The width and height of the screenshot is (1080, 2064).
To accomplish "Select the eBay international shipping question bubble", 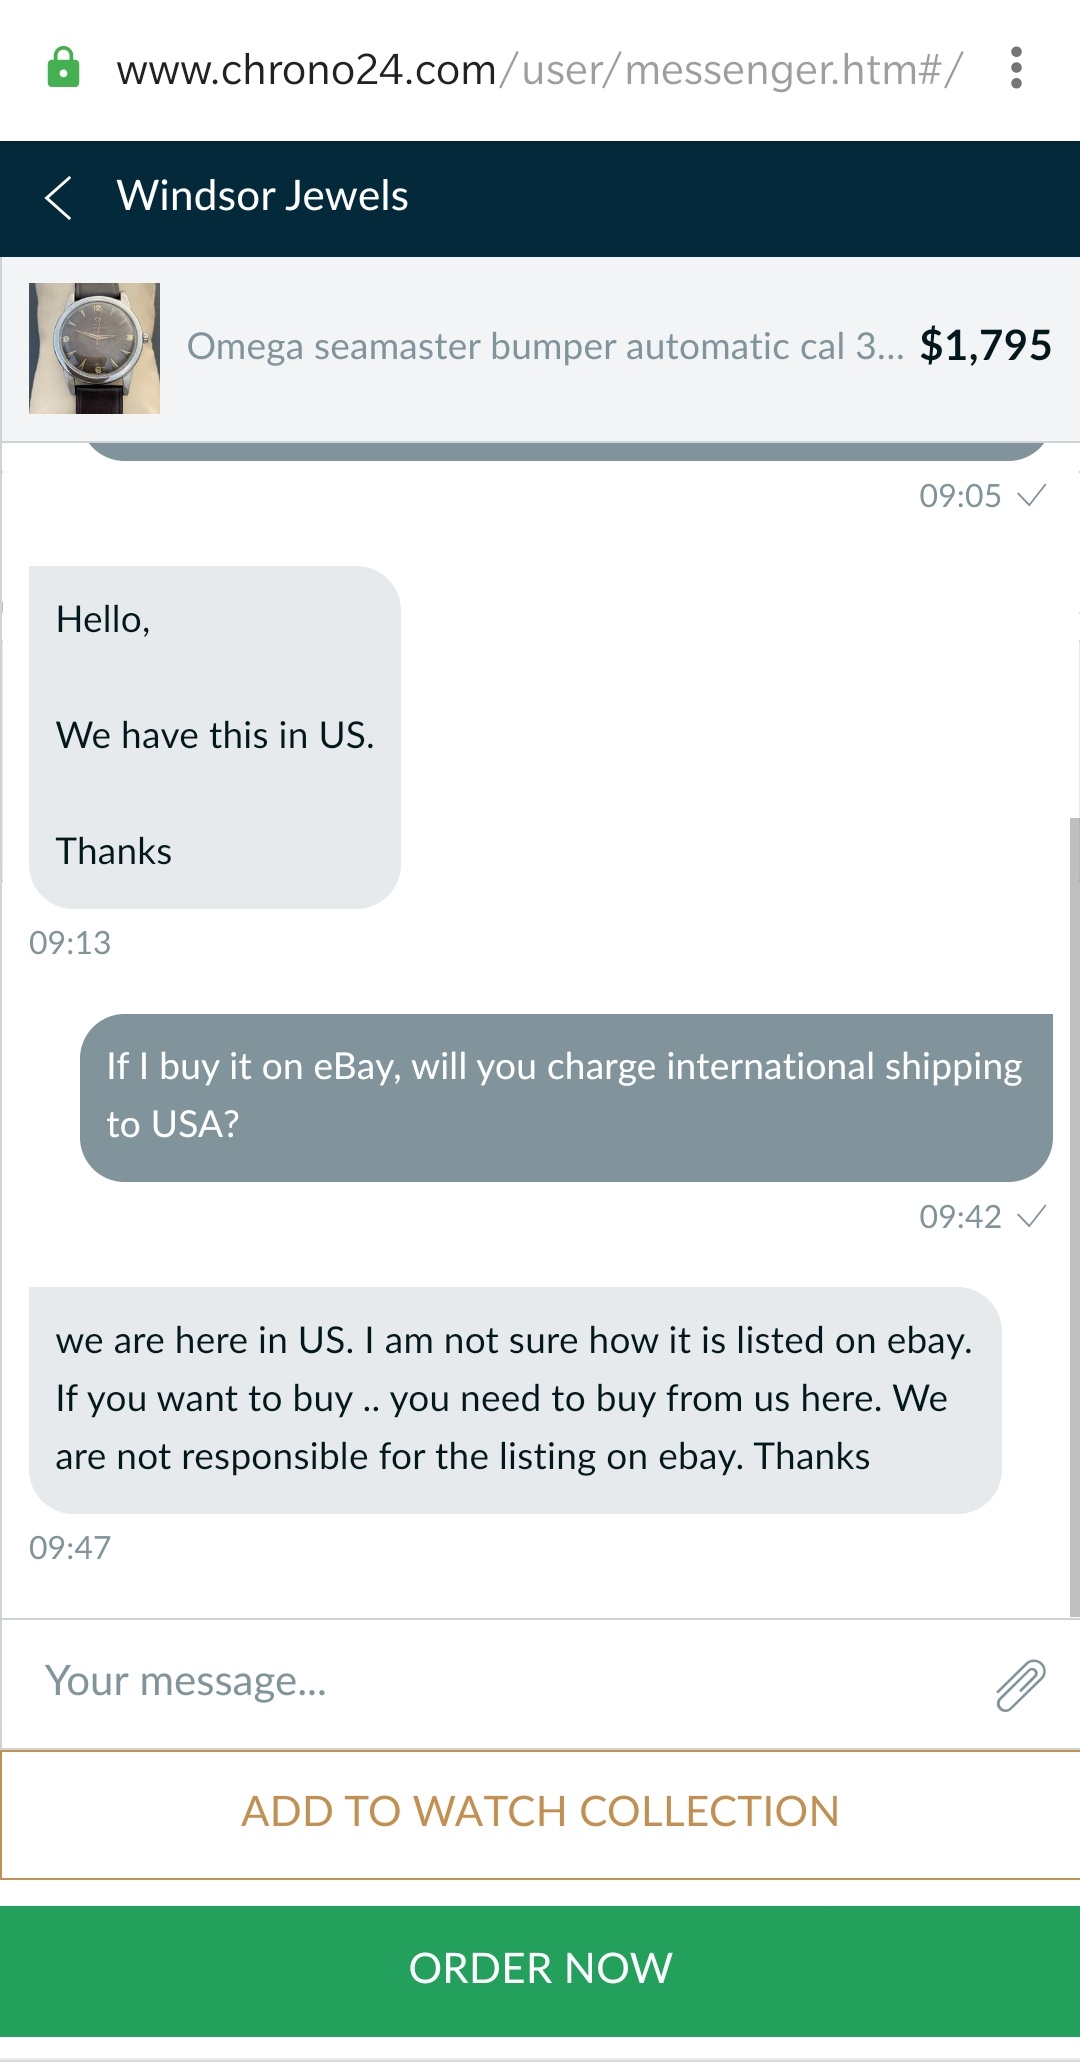I will point(565,1096).
